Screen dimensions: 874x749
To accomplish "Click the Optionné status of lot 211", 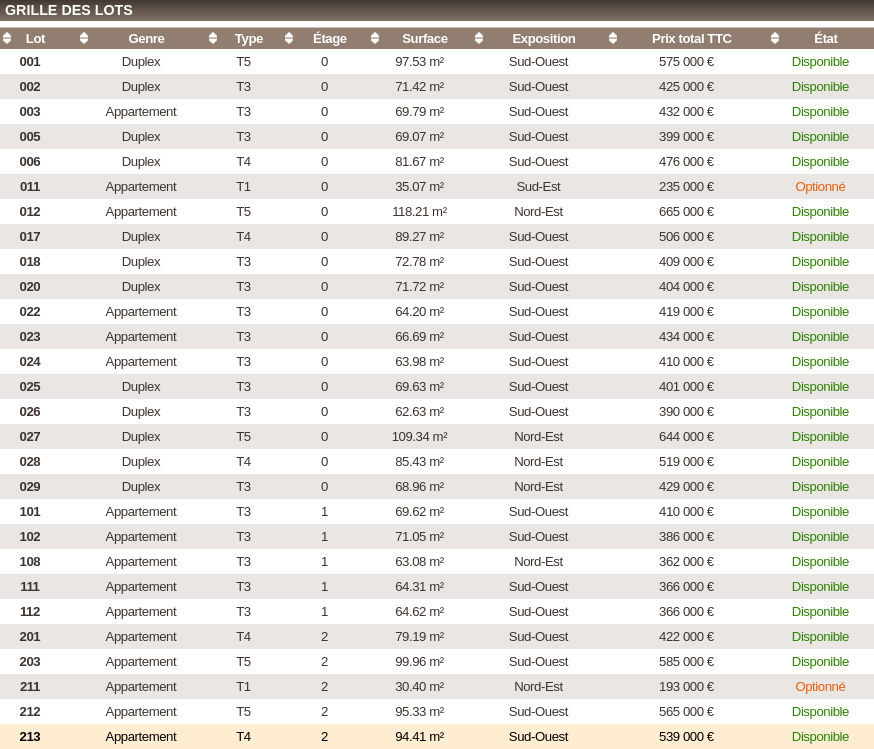I will (820, 686).
